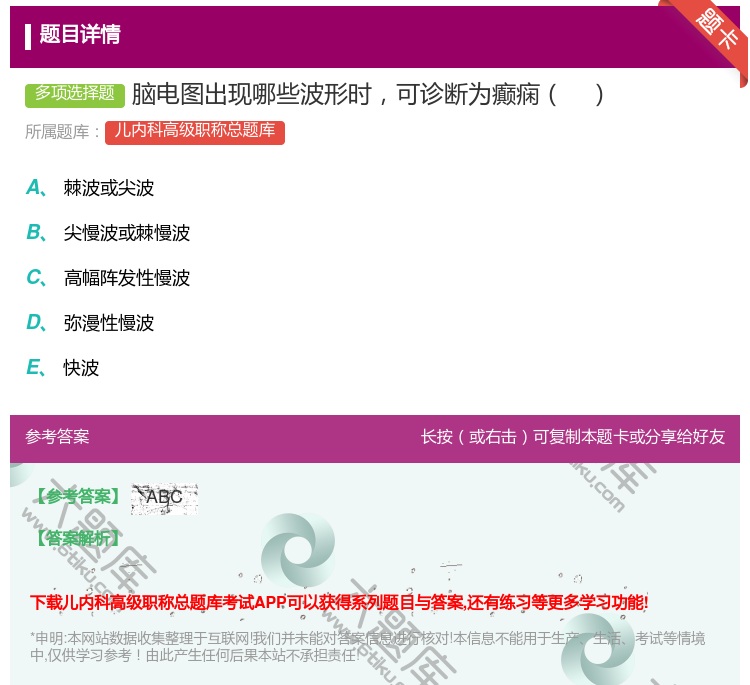Click the 【答案解析】 label
Screen dimensions: 750x685
[x=79, y=539]
